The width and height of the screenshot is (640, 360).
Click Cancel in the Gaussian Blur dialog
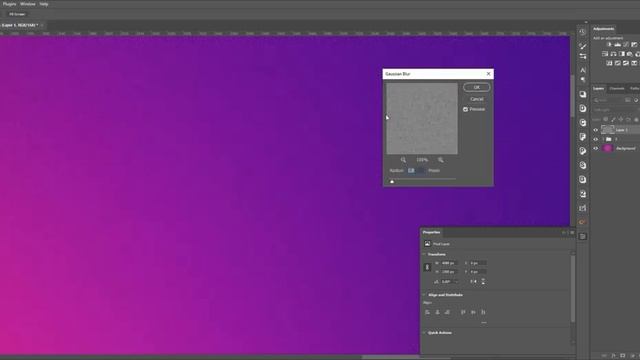[x=476, y=99]
